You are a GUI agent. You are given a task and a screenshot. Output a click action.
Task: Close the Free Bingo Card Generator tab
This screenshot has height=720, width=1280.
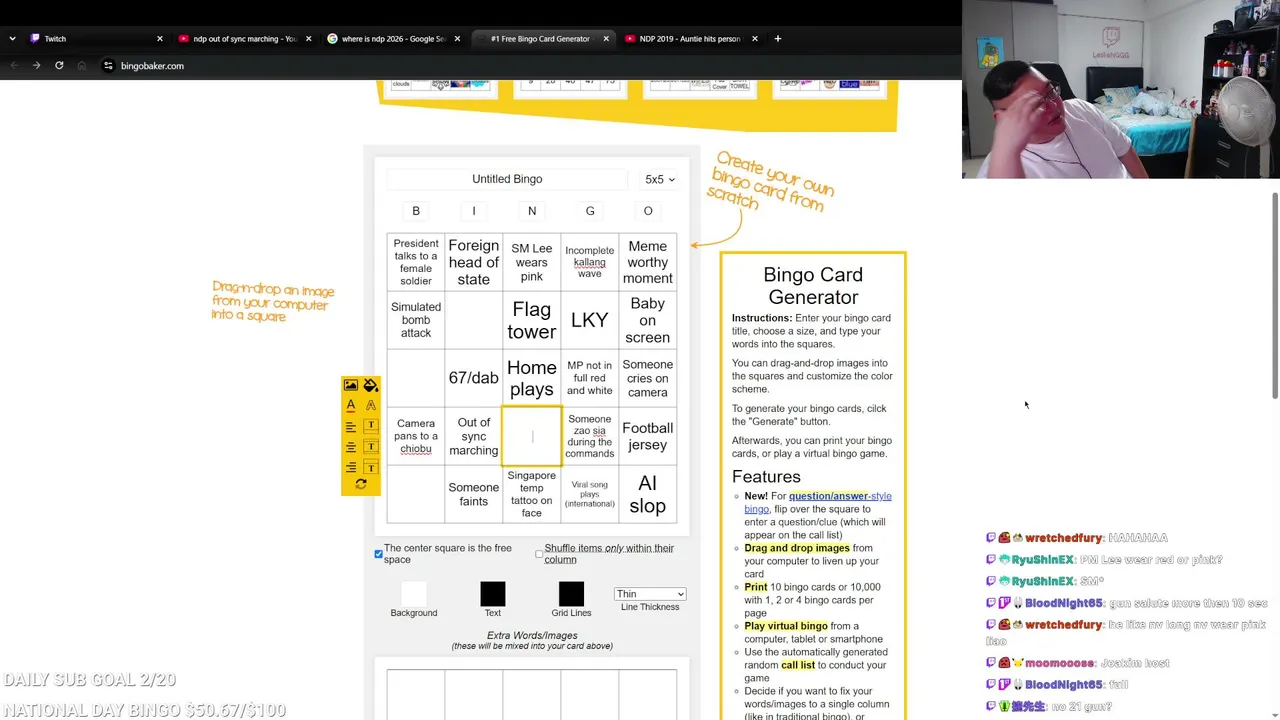(x=606, y=39)
